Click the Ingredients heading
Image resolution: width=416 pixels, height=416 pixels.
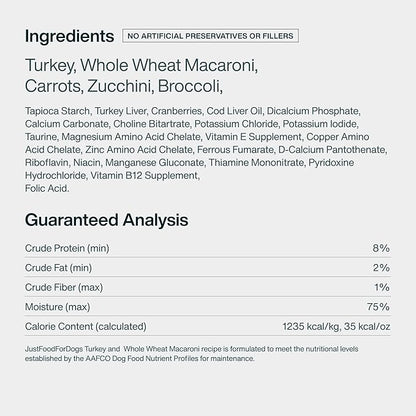[x=69, y=36]
